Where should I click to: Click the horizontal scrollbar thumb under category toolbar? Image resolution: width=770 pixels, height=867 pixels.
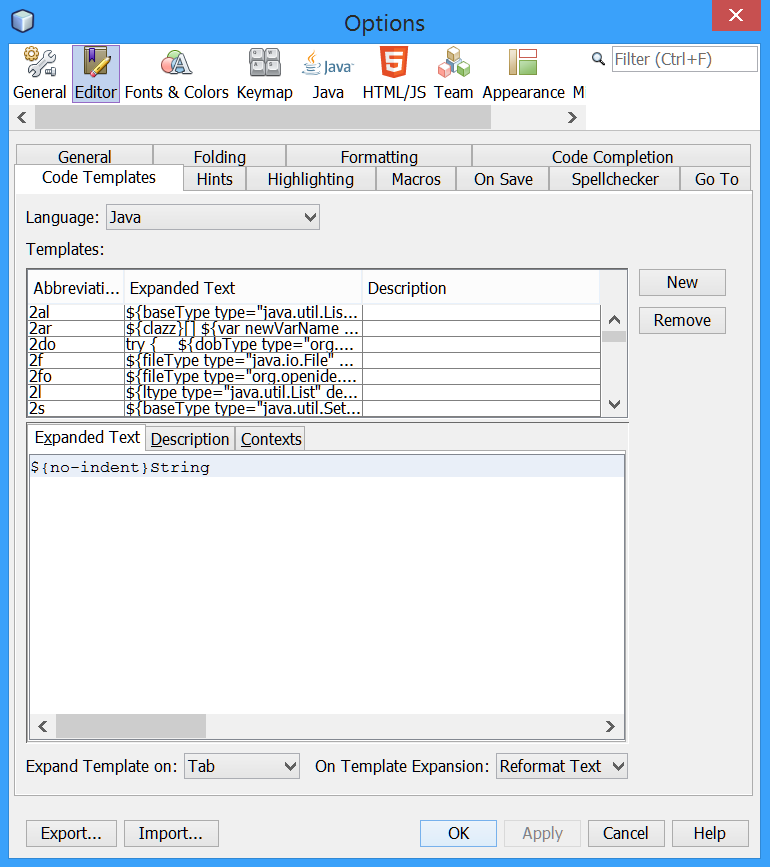(x=263, y=117)
